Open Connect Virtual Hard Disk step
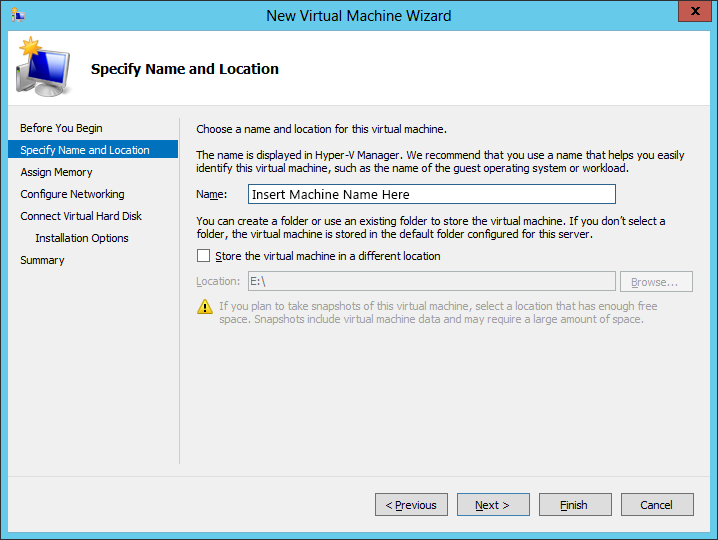Screen dimensions: 718x540 point(81,216)
